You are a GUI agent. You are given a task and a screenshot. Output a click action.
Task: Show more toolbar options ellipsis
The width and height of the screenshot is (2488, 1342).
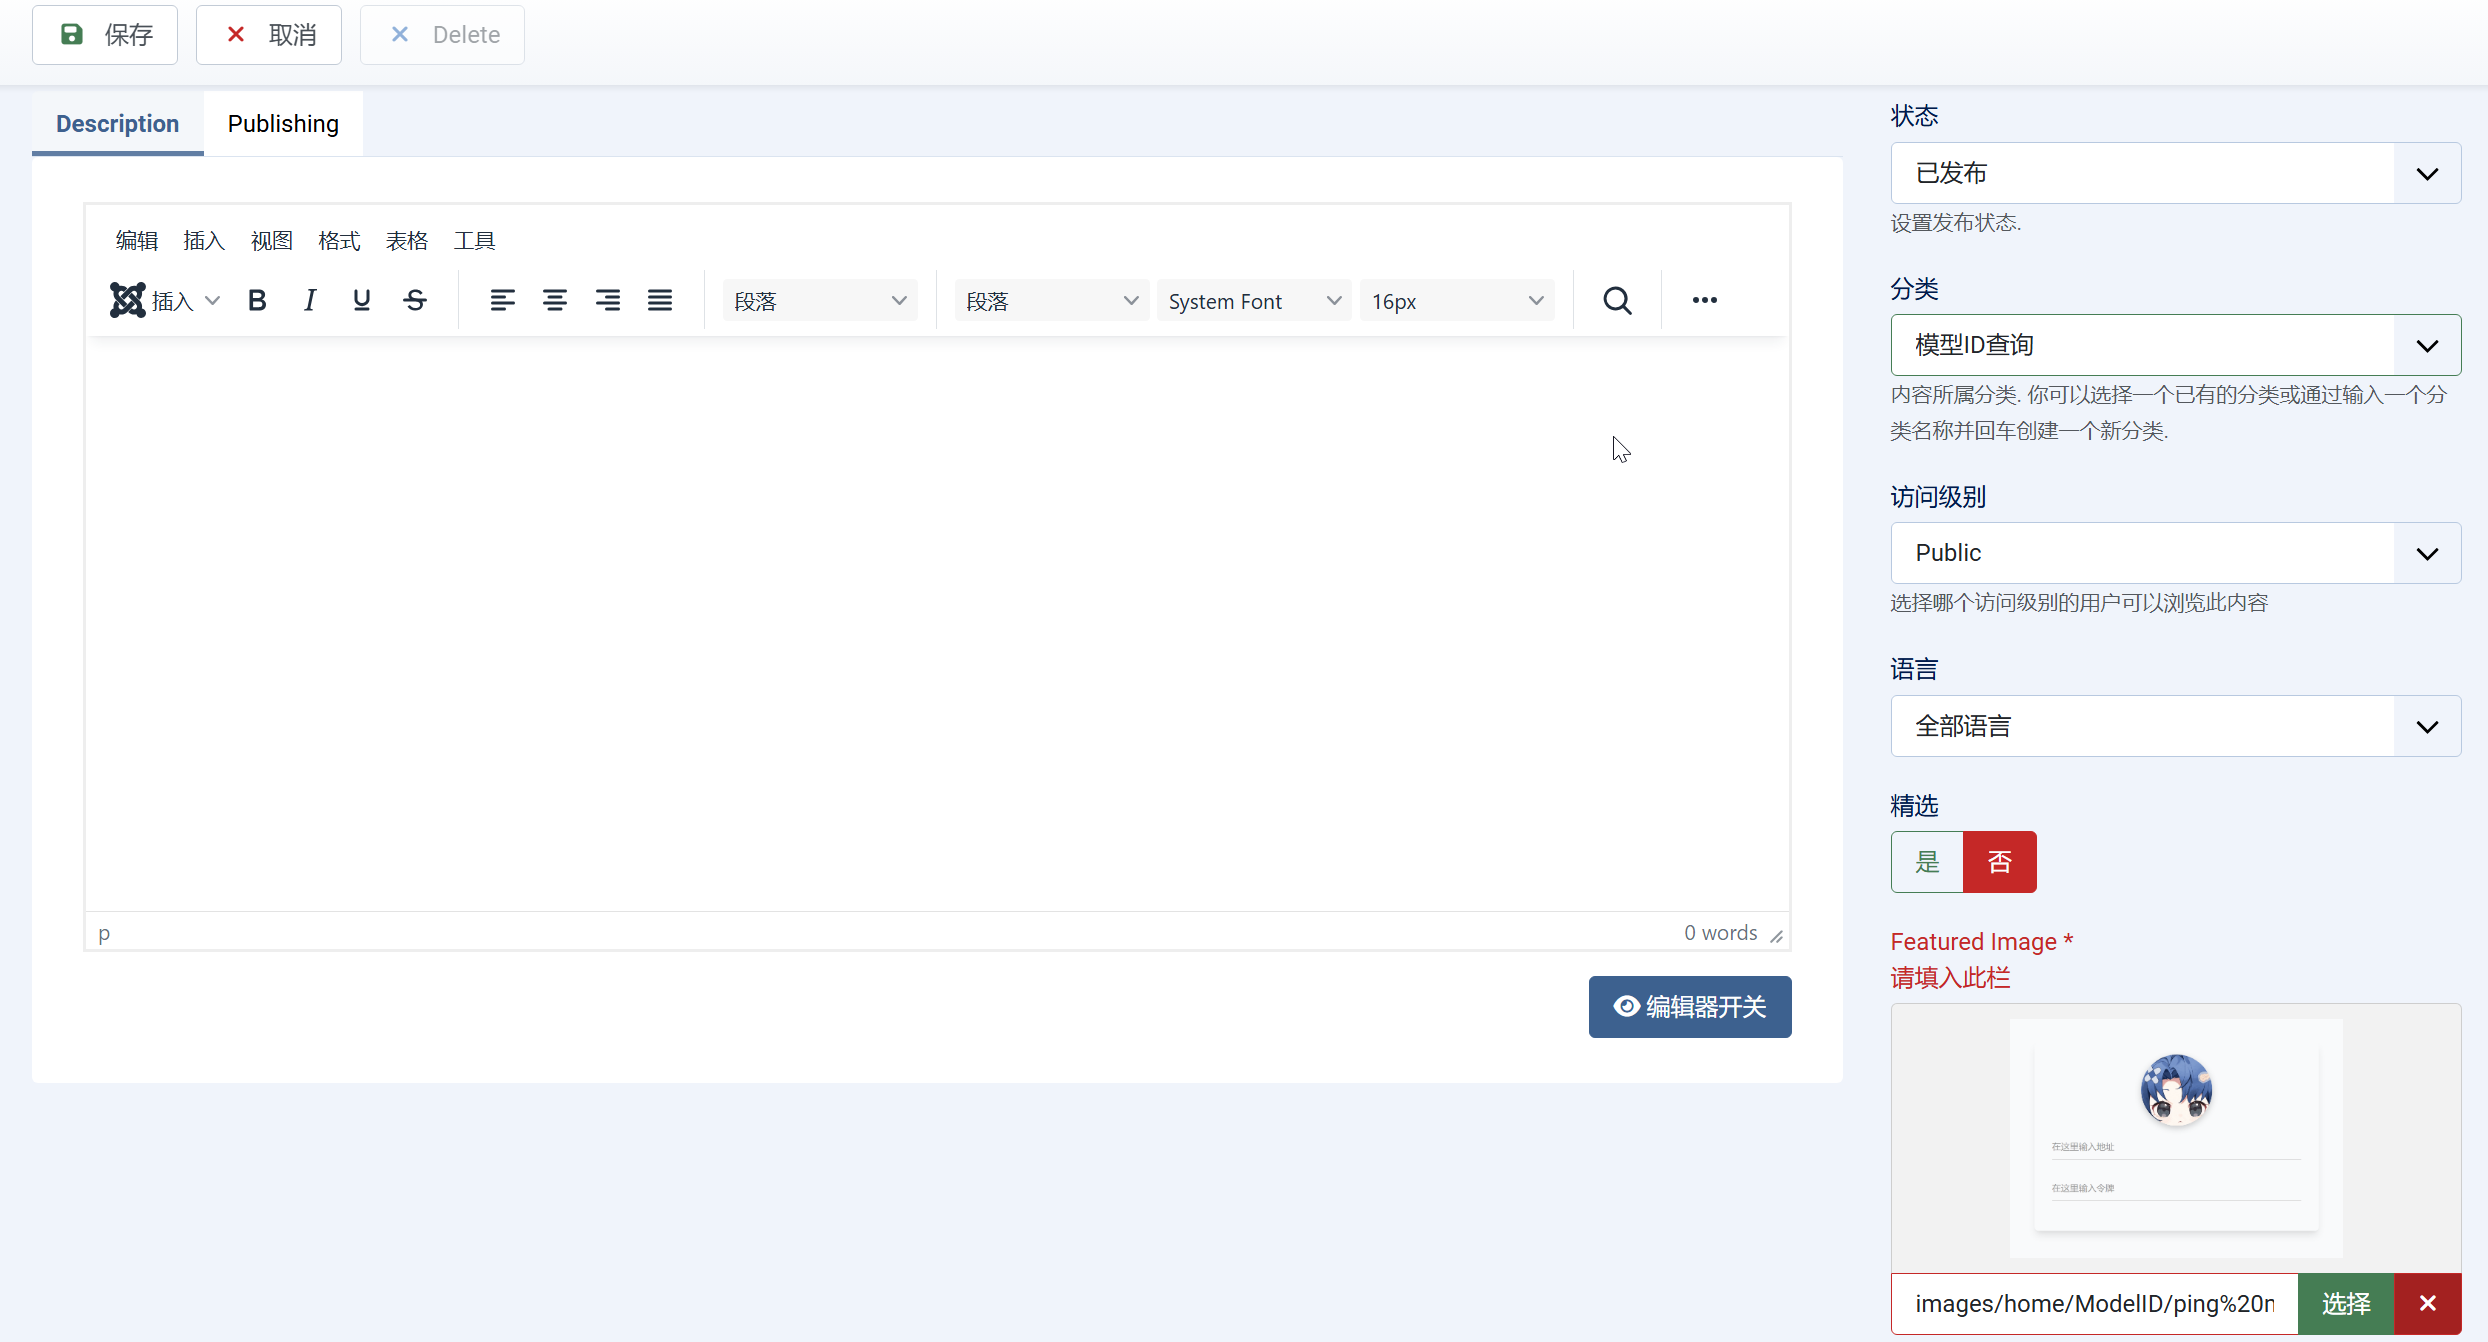[1705, 300]
